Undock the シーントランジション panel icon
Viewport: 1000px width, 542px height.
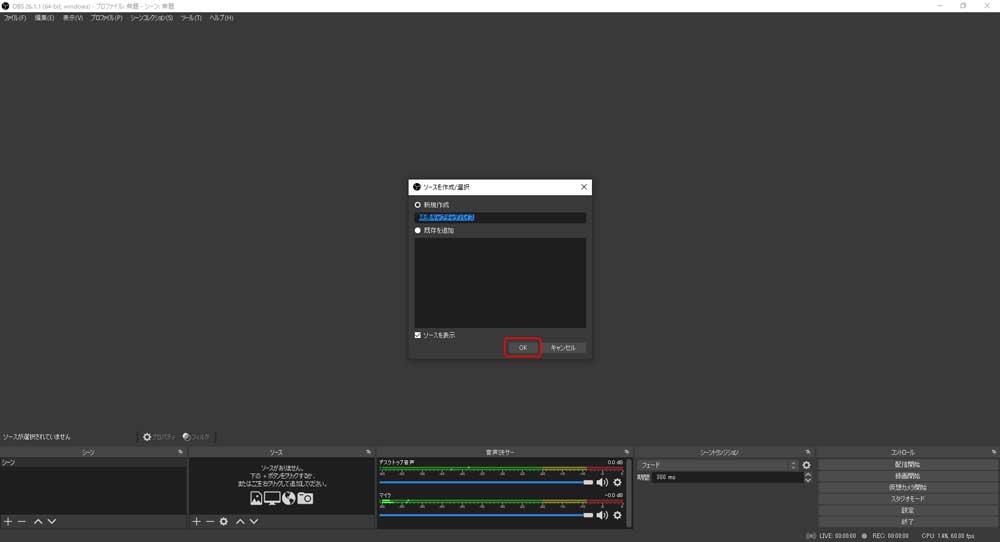[807, 452]
